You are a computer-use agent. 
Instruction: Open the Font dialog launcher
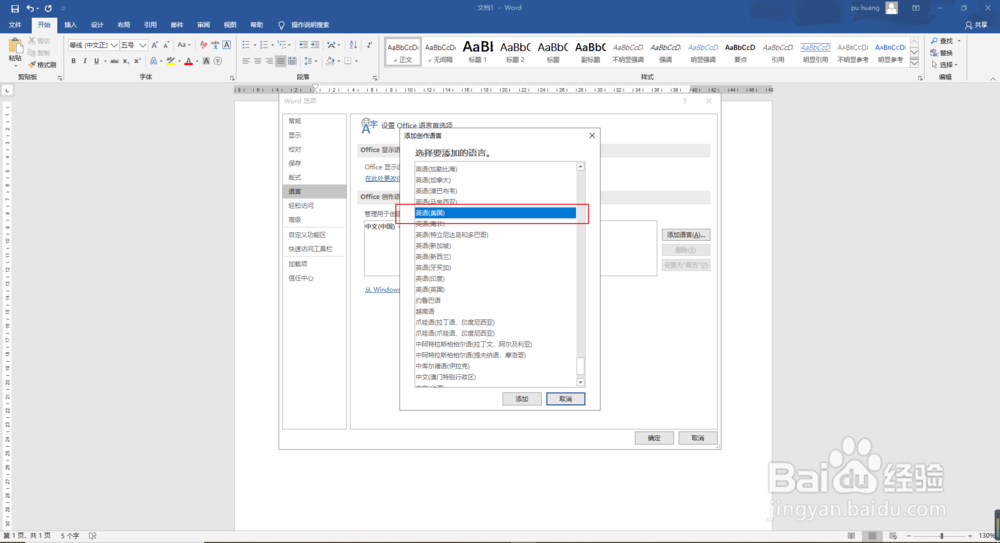(232, 78)
